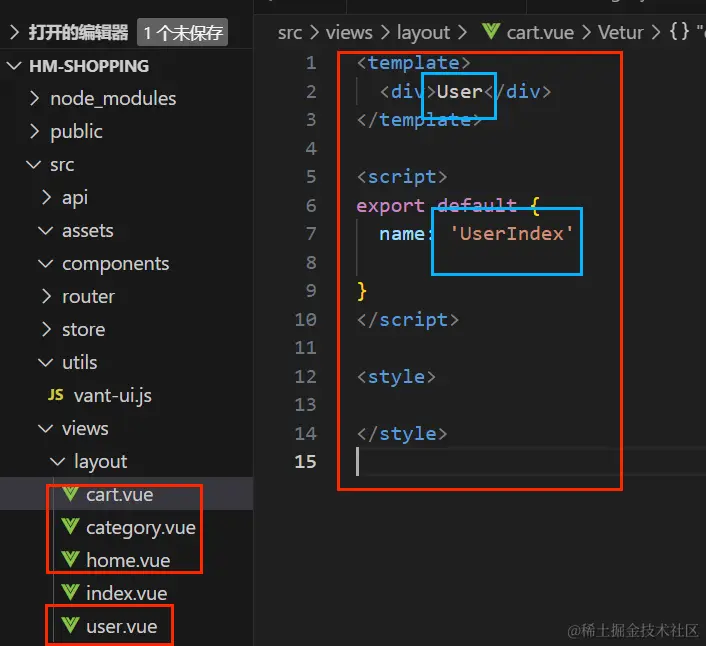Click the 打开的编辑器 section title
Viewport: 706px width, 646px height.
click(x=78, y=32)
